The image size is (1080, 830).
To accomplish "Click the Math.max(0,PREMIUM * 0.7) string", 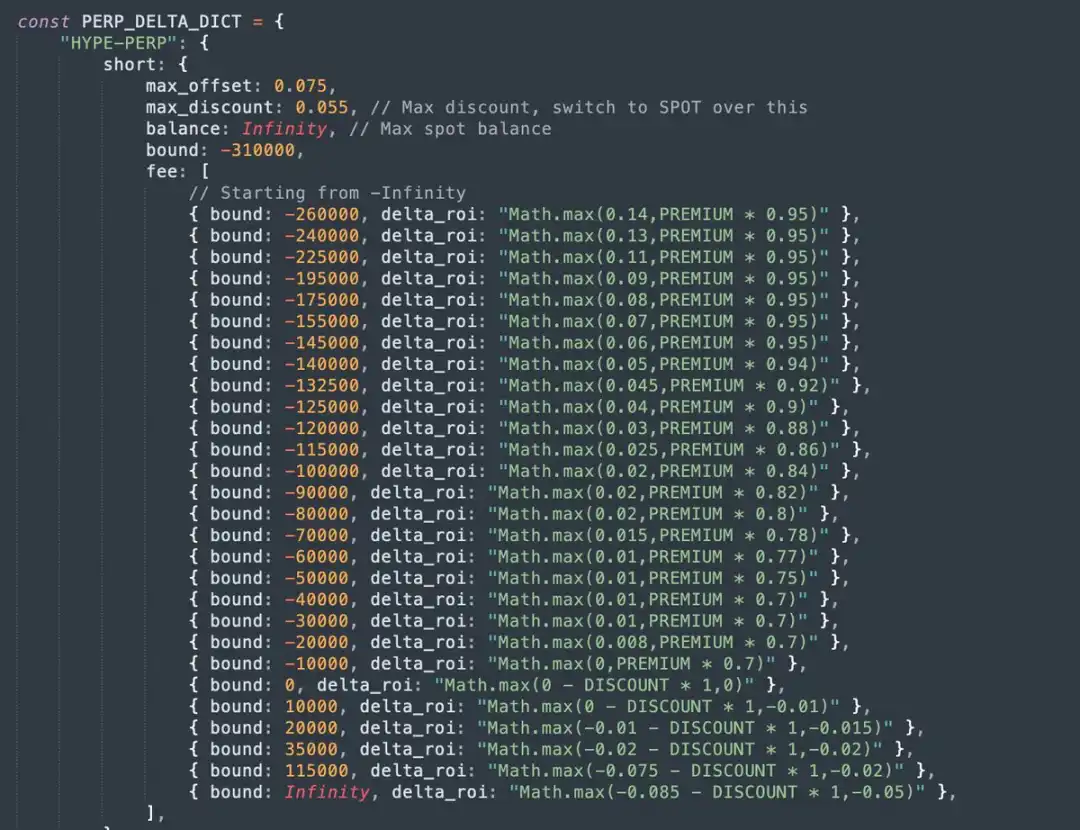I will (x=632, y=663).
